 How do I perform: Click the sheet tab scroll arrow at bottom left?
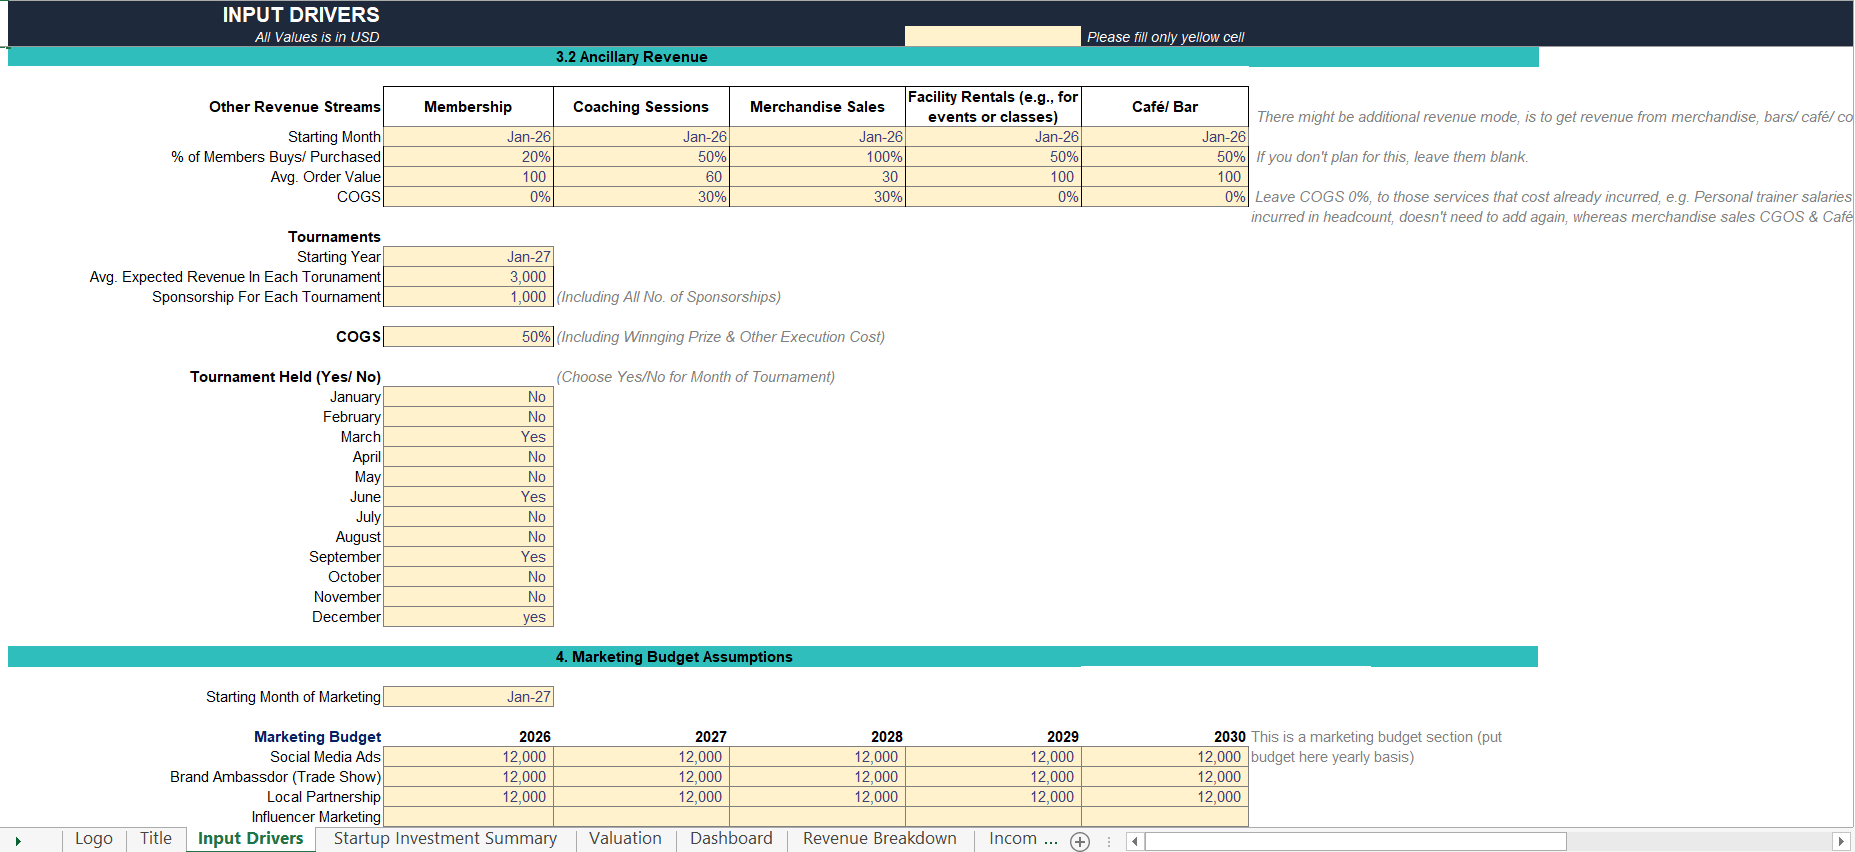tap(18, 841)
